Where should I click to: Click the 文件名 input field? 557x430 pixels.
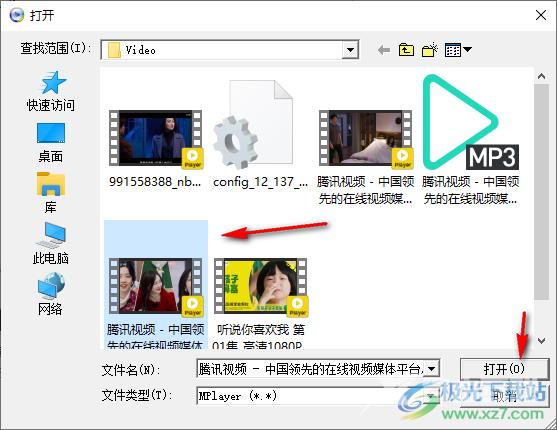pos(310,369)
